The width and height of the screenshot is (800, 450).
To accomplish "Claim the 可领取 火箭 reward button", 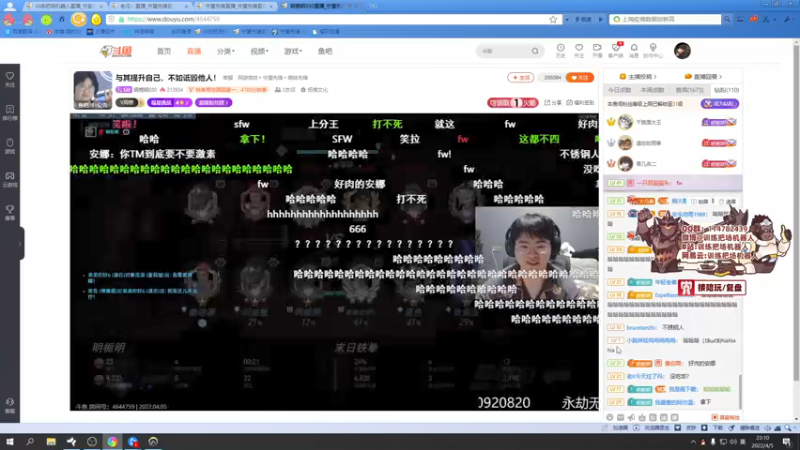I will [x=513, y=103].
